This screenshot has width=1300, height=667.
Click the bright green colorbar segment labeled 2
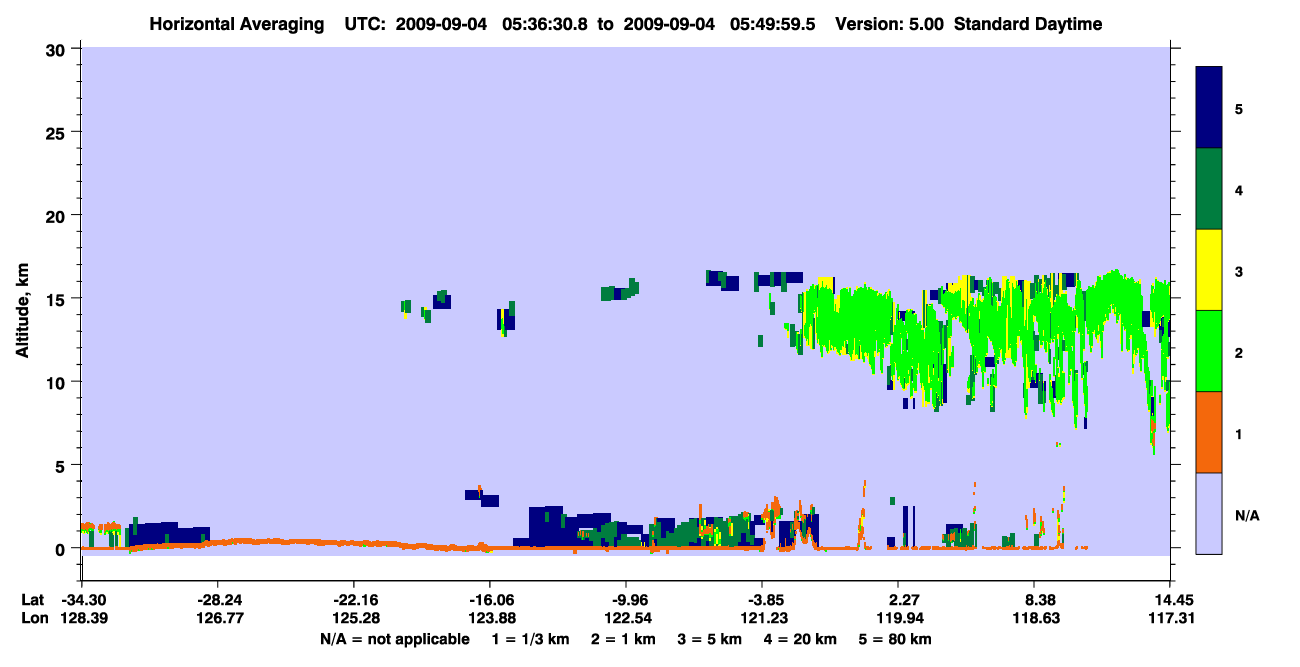tap(1209, 350)
